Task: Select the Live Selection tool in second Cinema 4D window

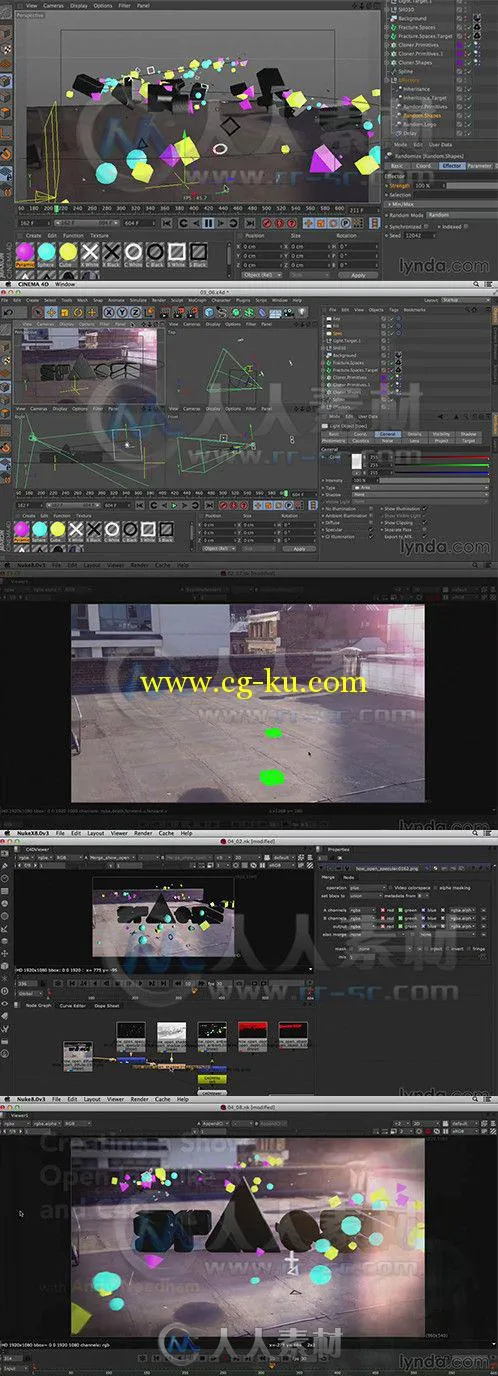Action: tap(37, 312)
